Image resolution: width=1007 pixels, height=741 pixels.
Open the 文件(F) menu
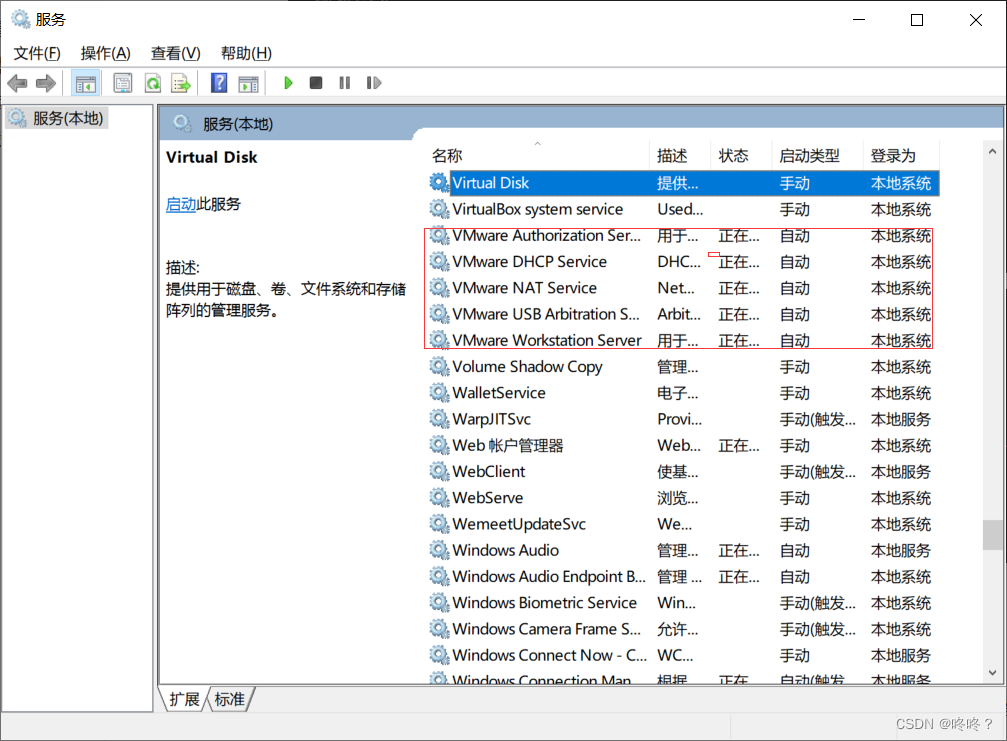(37, 53)
